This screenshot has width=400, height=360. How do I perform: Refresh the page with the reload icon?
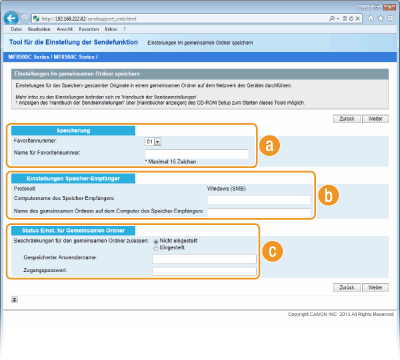coord(351,19)
